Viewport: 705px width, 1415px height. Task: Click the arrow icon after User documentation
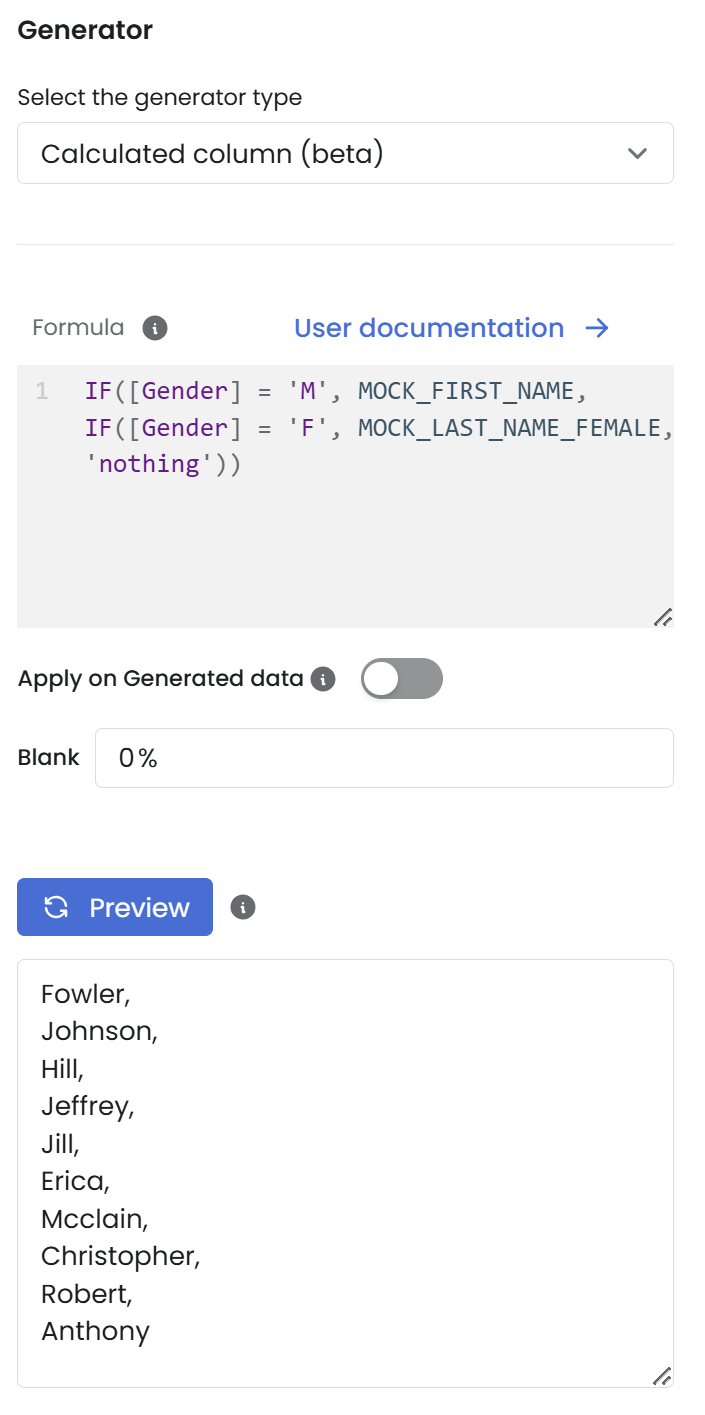pyautogui.click(x=597, y=328)
